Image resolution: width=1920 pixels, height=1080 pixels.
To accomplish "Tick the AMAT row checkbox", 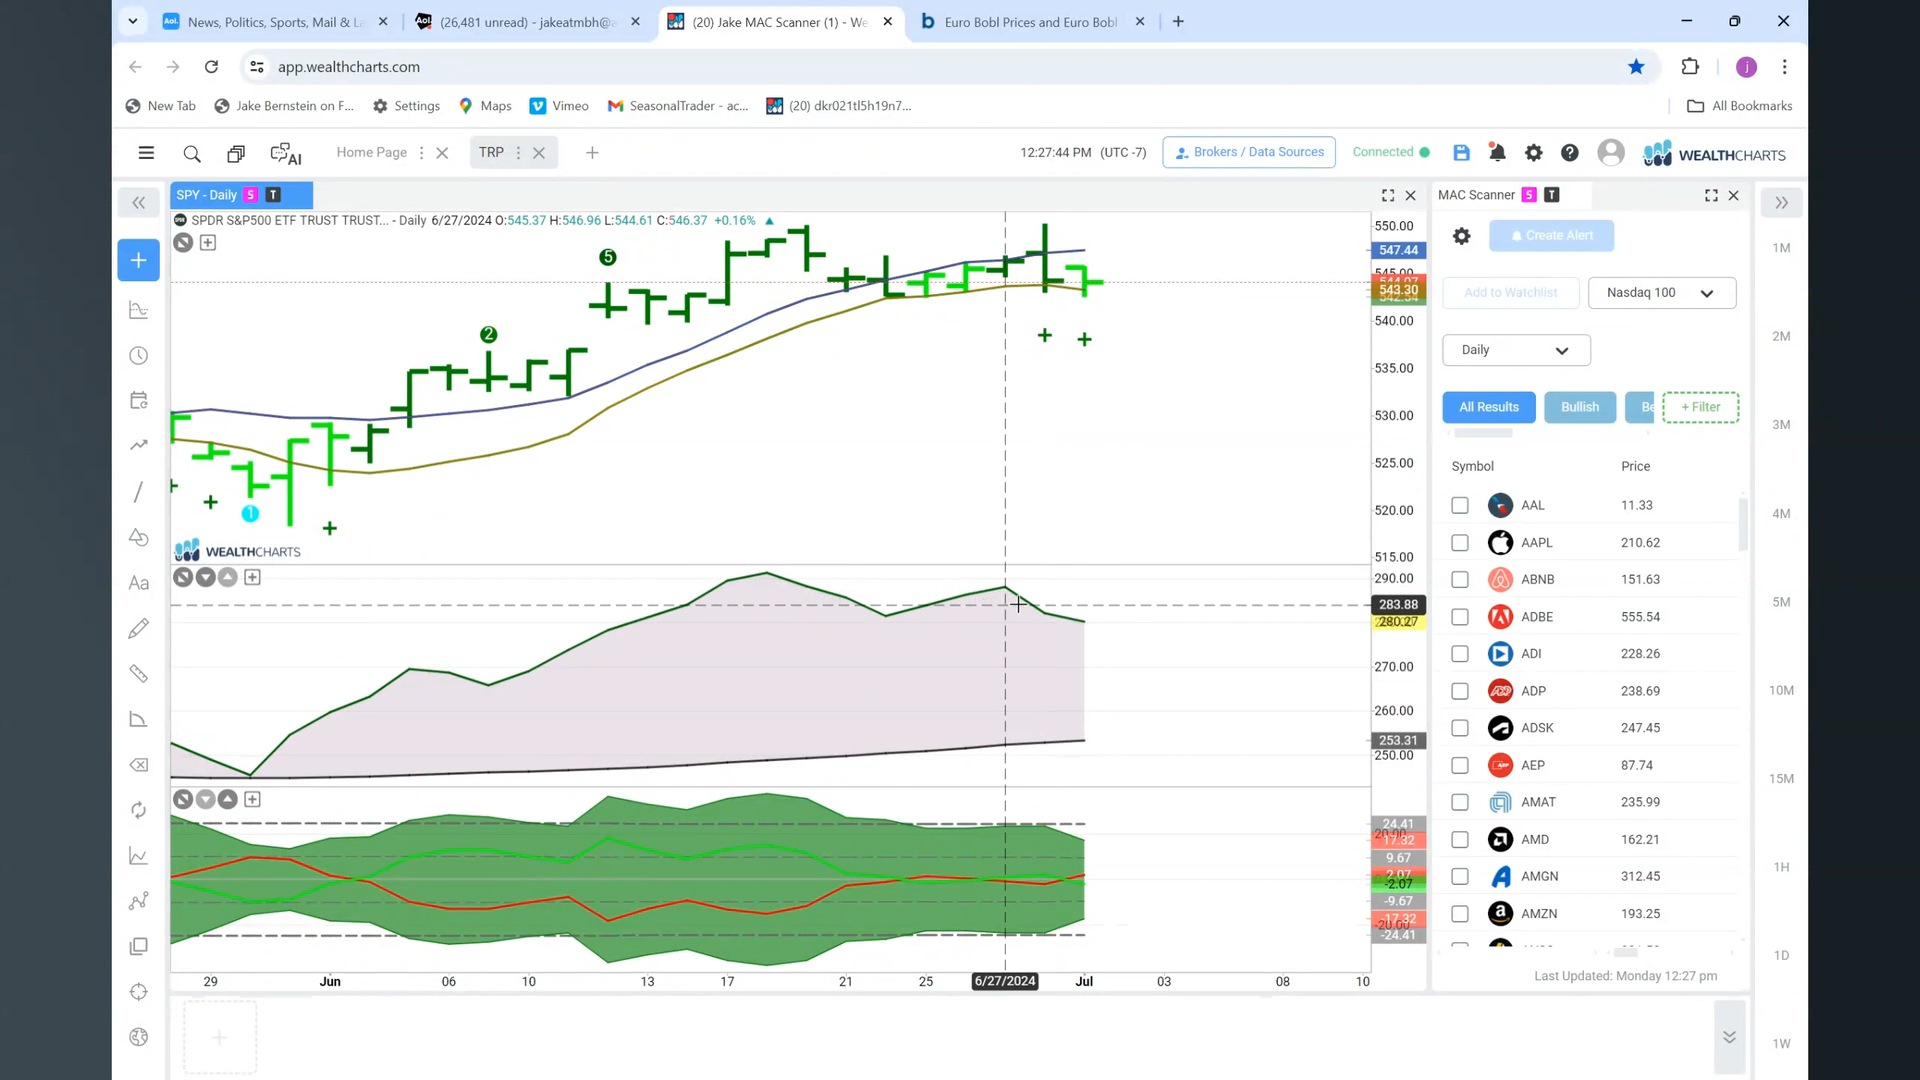I will (x=1460, y=802).
